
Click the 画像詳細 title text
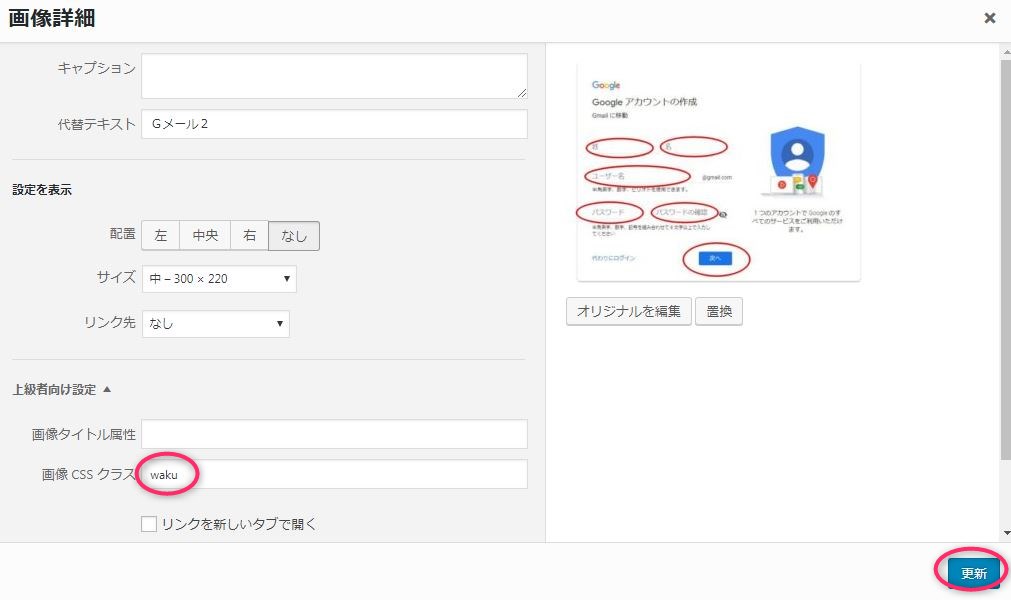[52, 18]
